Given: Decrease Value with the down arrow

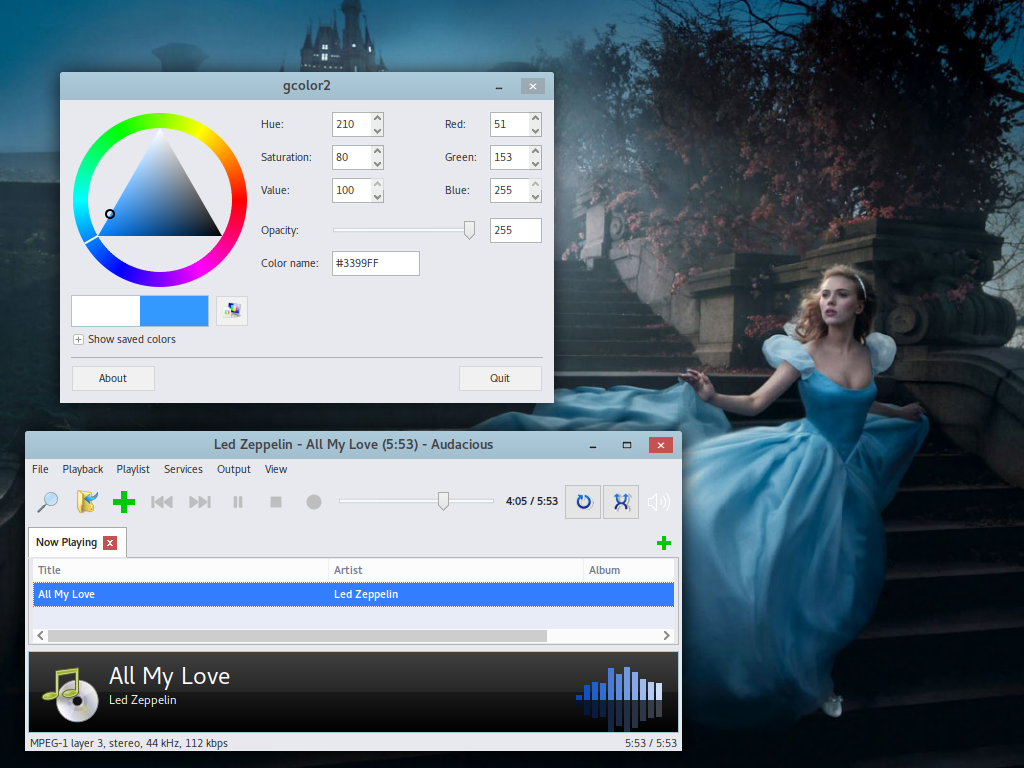Looking at the screenshot, I should coord(377,197).
